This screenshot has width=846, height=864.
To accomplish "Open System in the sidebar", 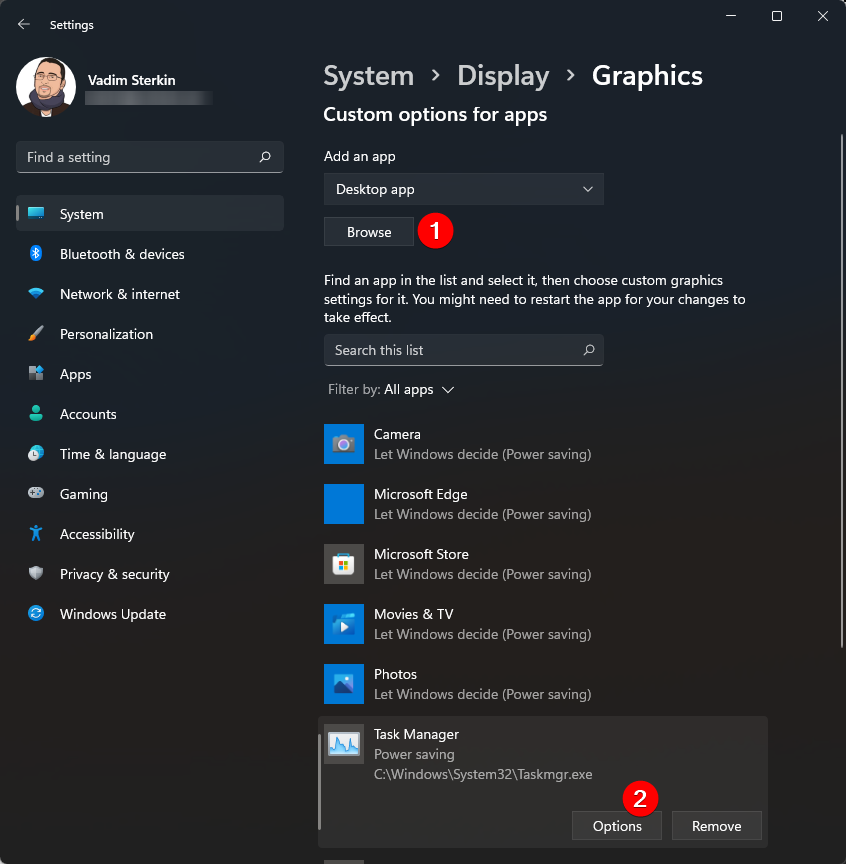I will 149,214.
